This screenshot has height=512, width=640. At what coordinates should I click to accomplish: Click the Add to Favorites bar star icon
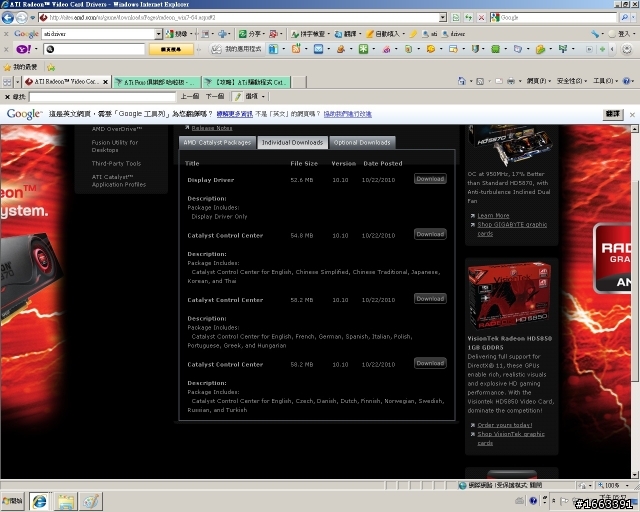(51, 67)
